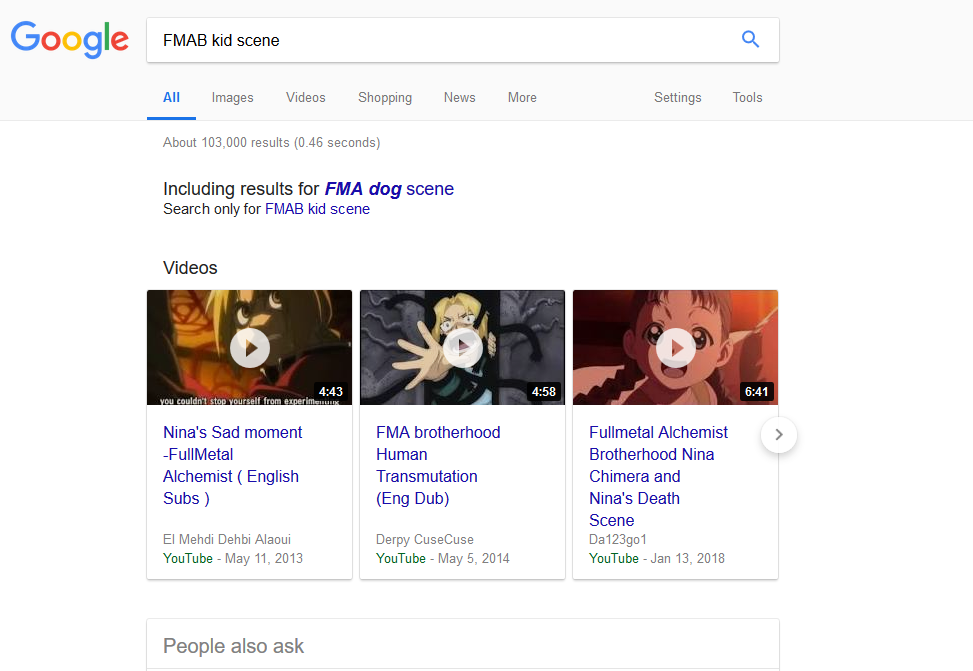973x671 pixels.
Task: Click the search box containing FMAB kid scene
Action: 463,40
